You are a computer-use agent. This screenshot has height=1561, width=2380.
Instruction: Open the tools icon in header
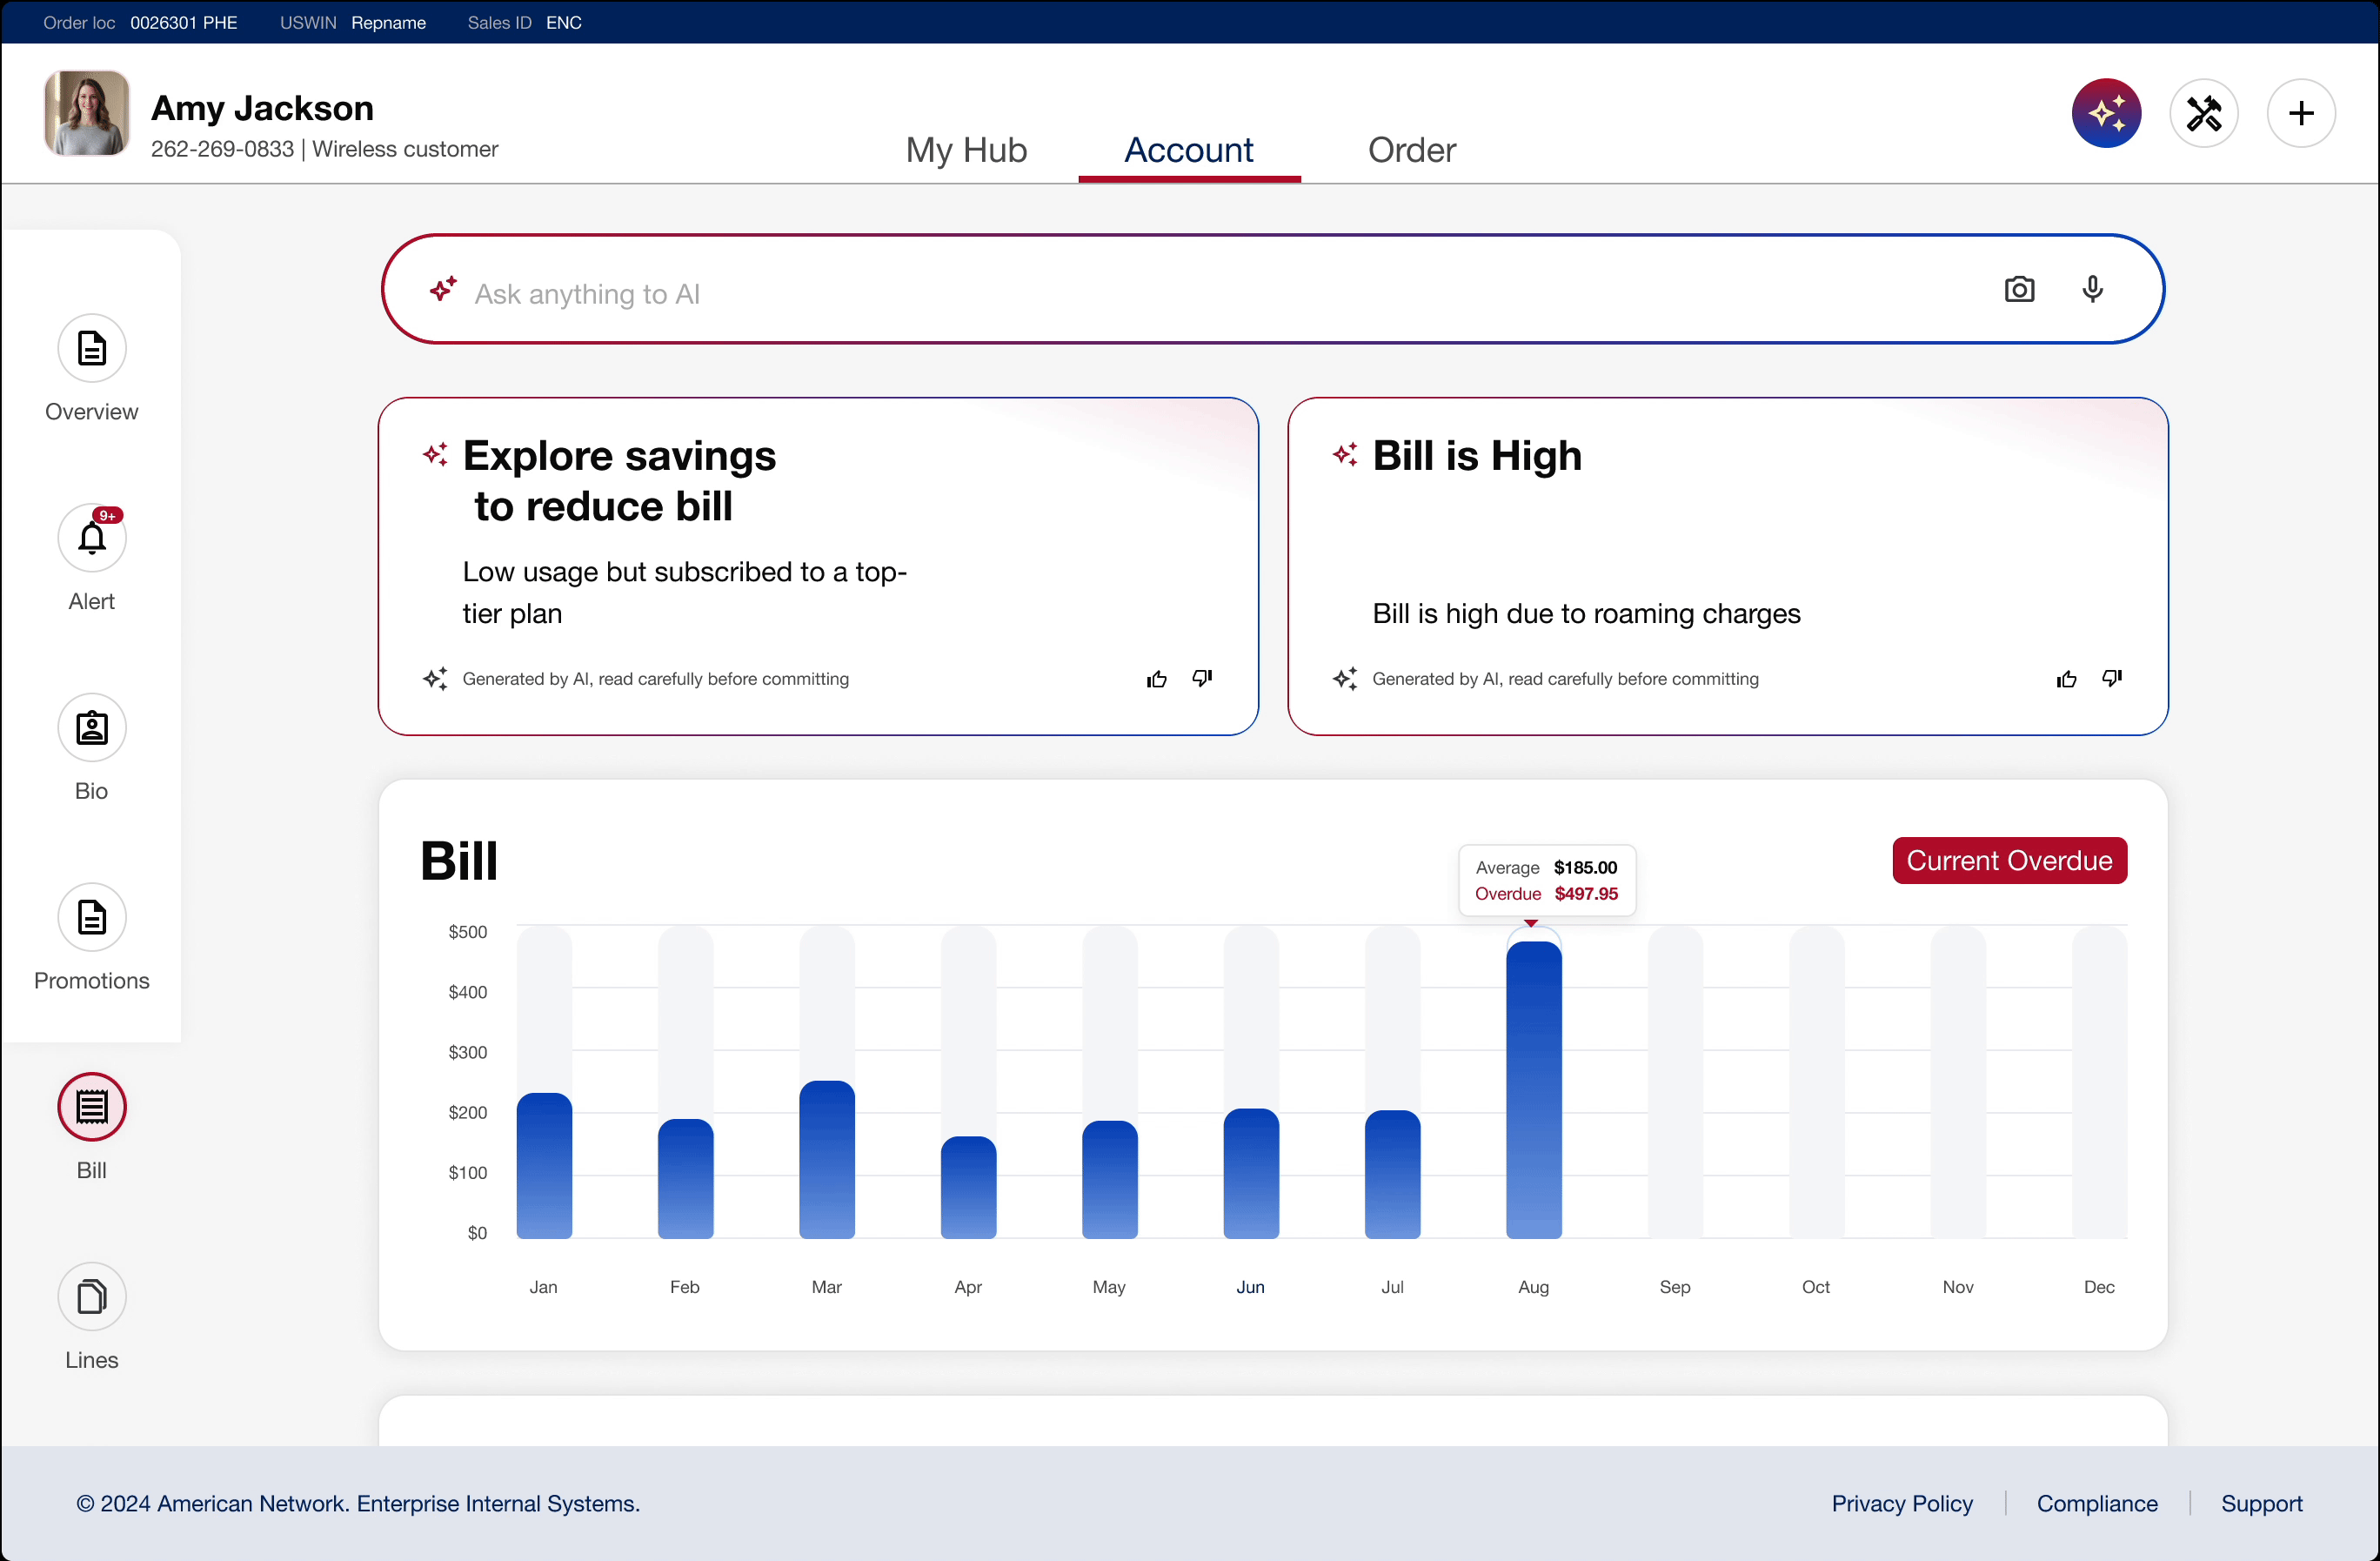(2203, 113)
